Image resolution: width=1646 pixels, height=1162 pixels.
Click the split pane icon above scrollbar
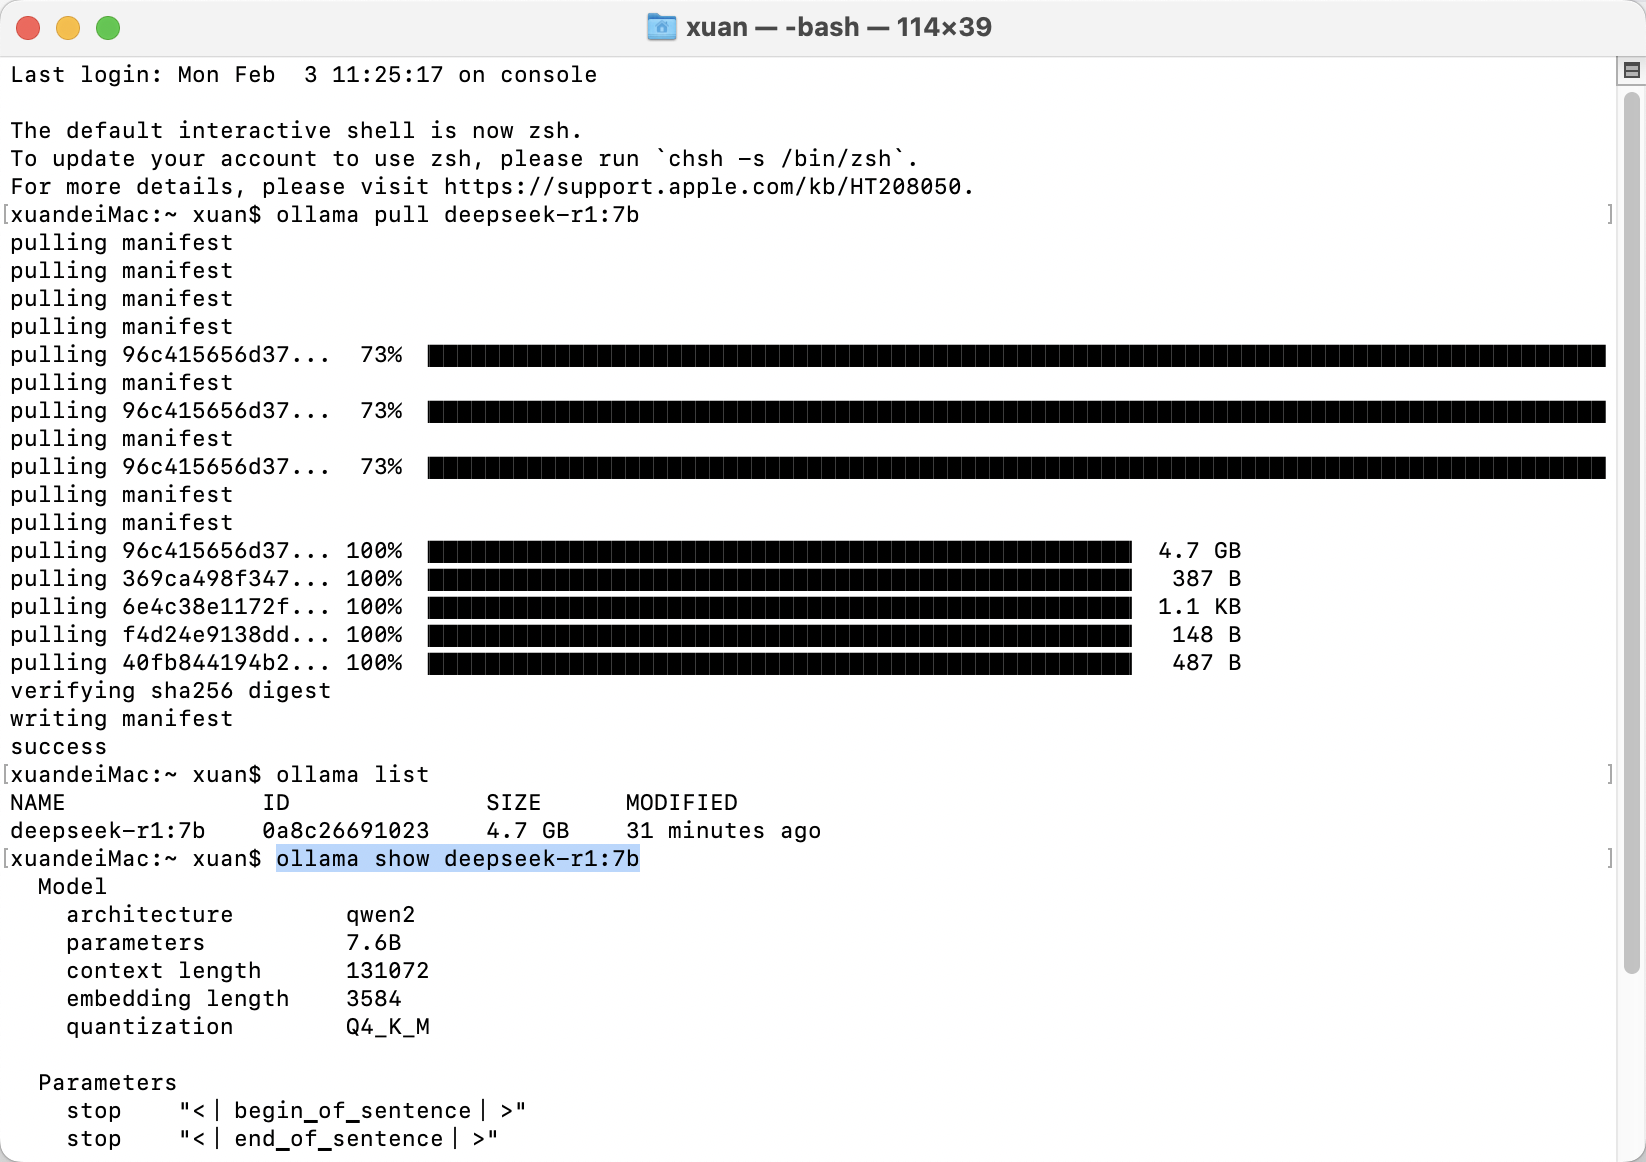click(1632, 70)
